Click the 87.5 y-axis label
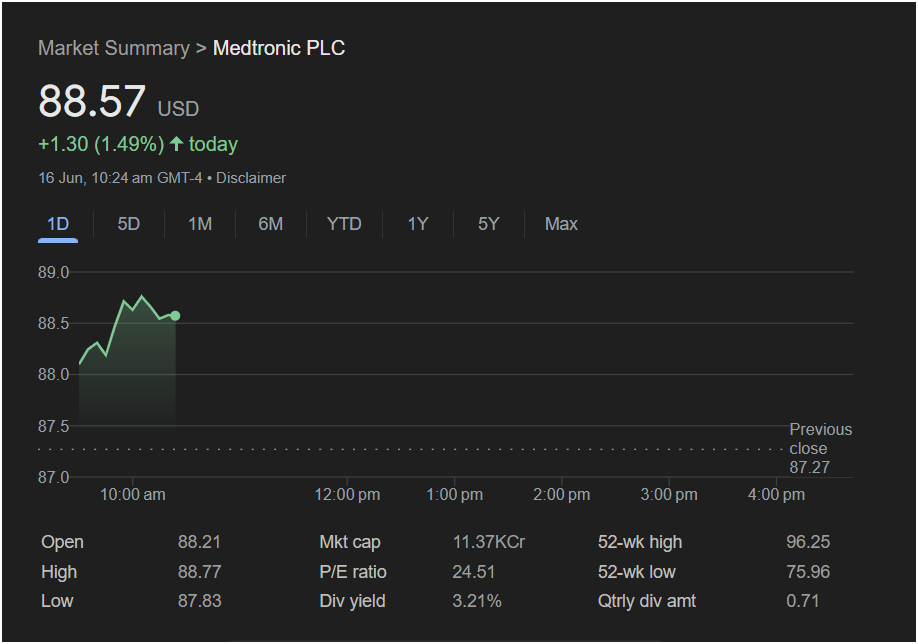Image resolution: width=918 pixels, height=644 pixels. tap(53, 426)
